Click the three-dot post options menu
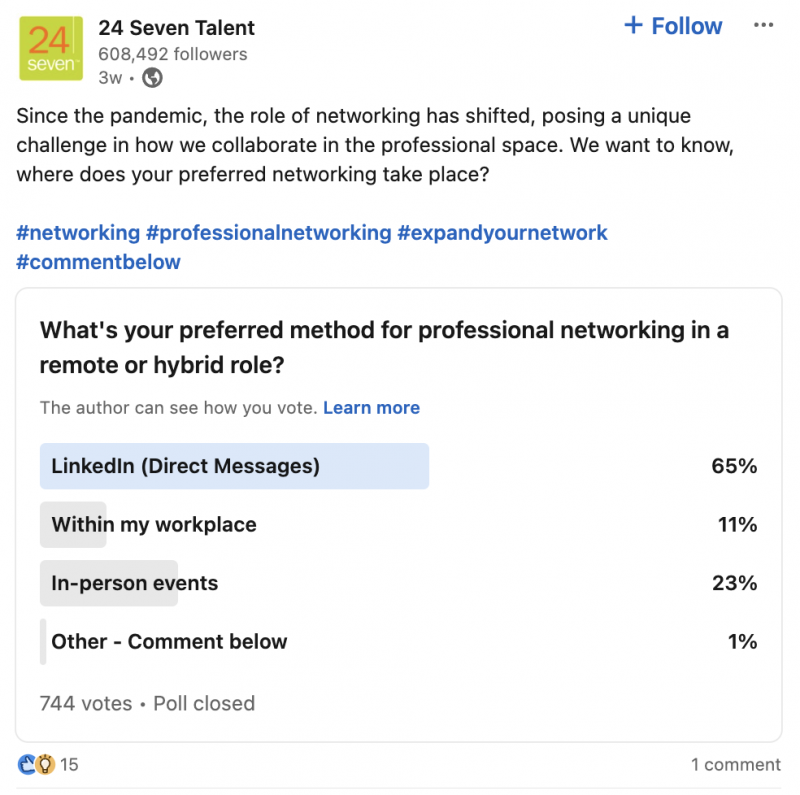The width and height of the screenshot is (800, 795). [x=763, y=25]
